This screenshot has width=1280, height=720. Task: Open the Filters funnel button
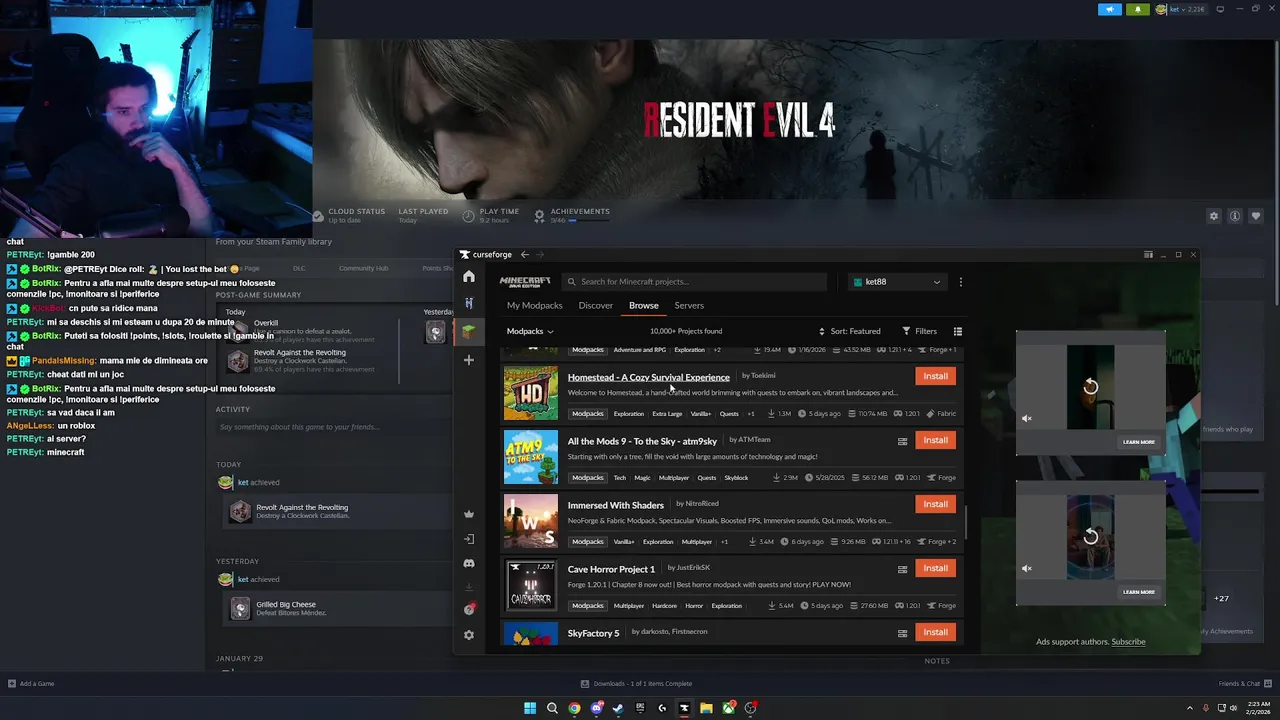pyautogui.click(x=919, y=331)
